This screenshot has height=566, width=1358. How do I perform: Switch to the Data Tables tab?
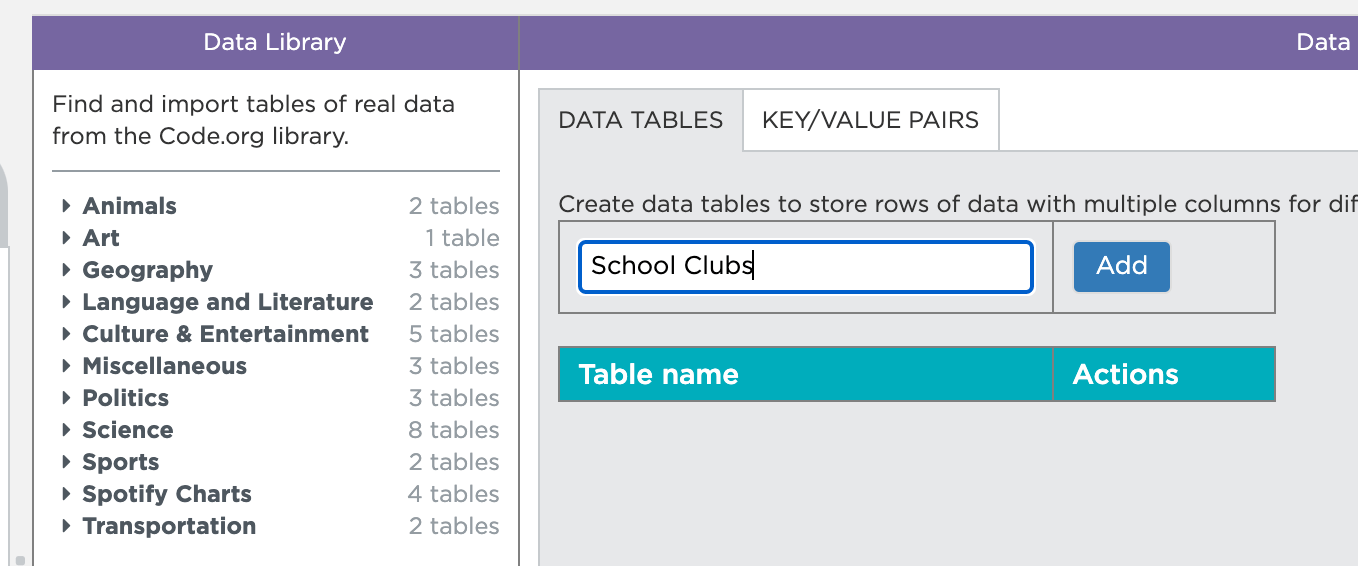[x=640, y=120]
